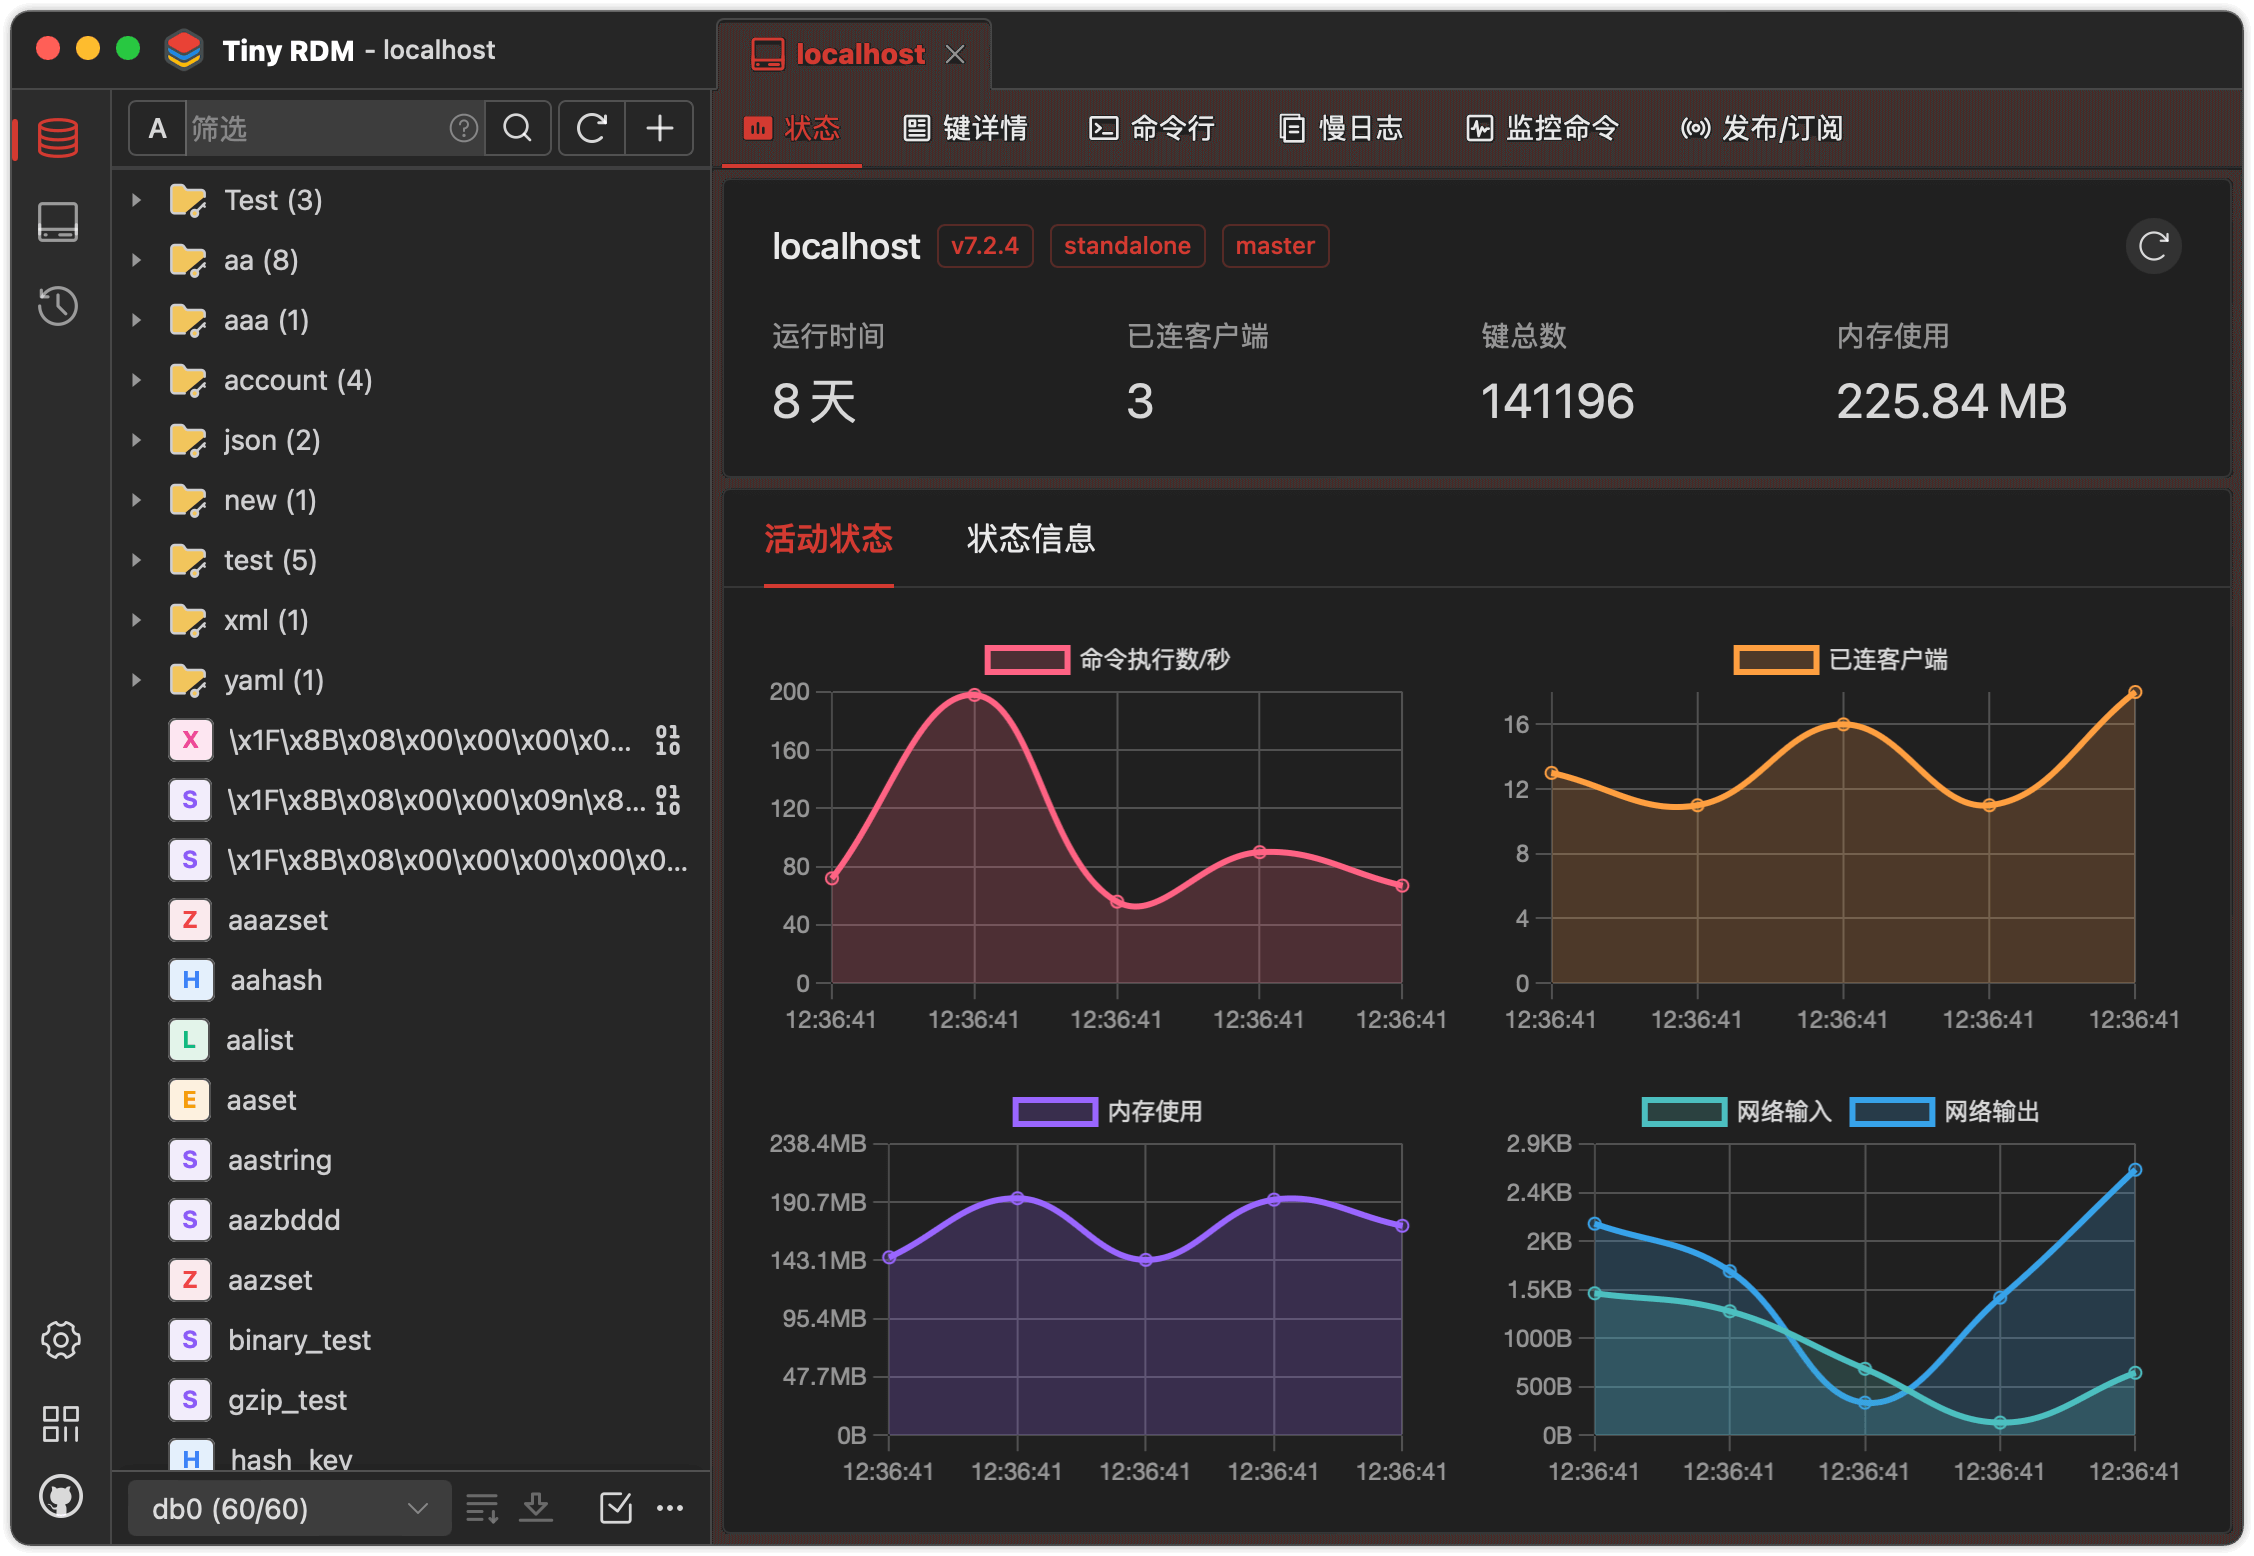This screenshot has height=1556, width=2254.
Task: Click the 141196 total keys value
Action: [x=1557, y=402]
